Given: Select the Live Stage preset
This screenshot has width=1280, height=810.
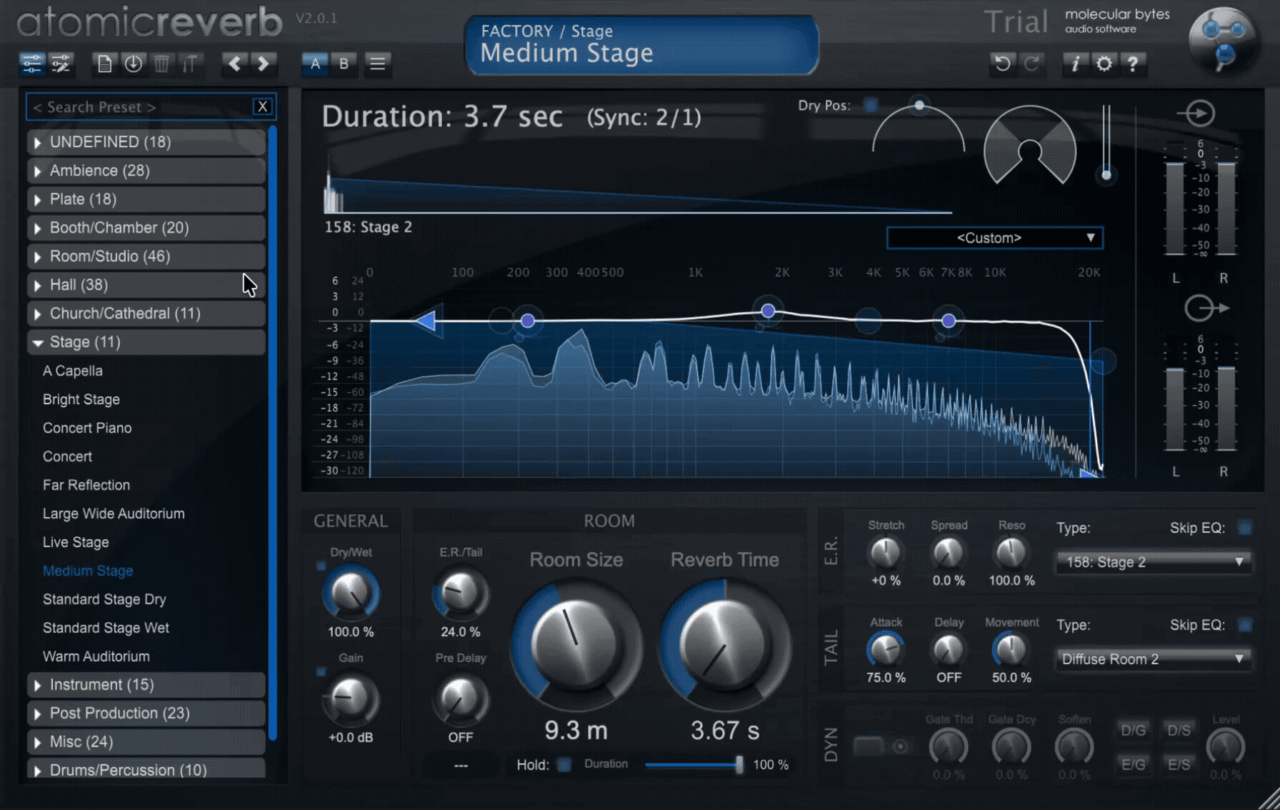Looking at the screenshot, I should point(76,542).
